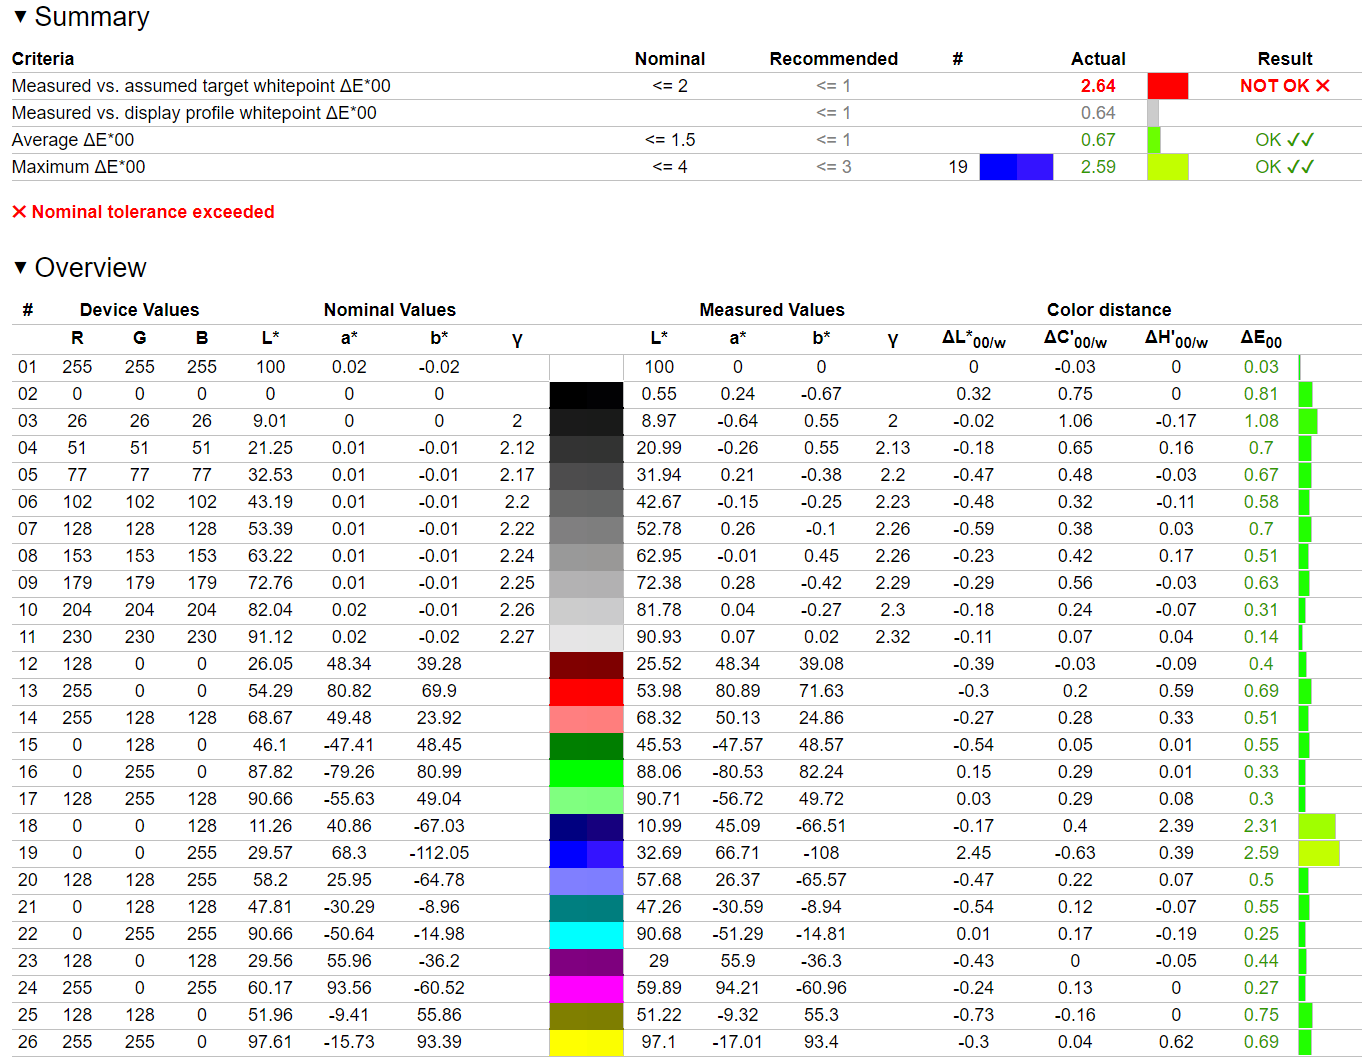
Task: Click the Result column header
Action: [1285, 59]
